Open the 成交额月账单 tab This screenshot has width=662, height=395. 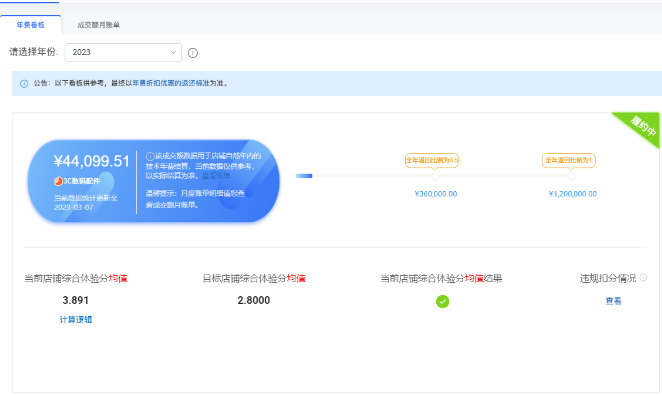pos(98,25)
